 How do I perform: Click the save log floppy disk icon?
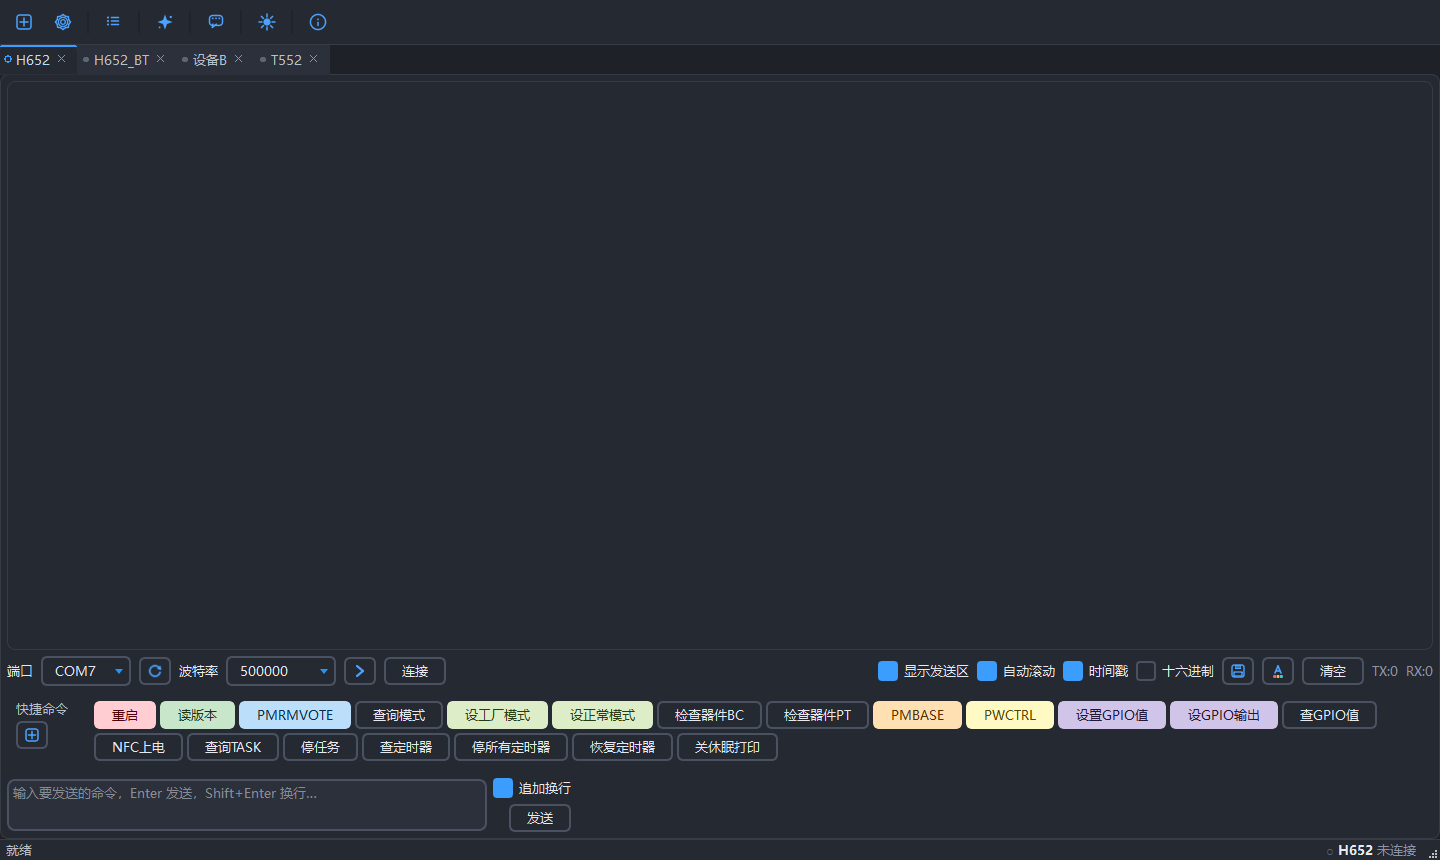[x=1238, y=671]
